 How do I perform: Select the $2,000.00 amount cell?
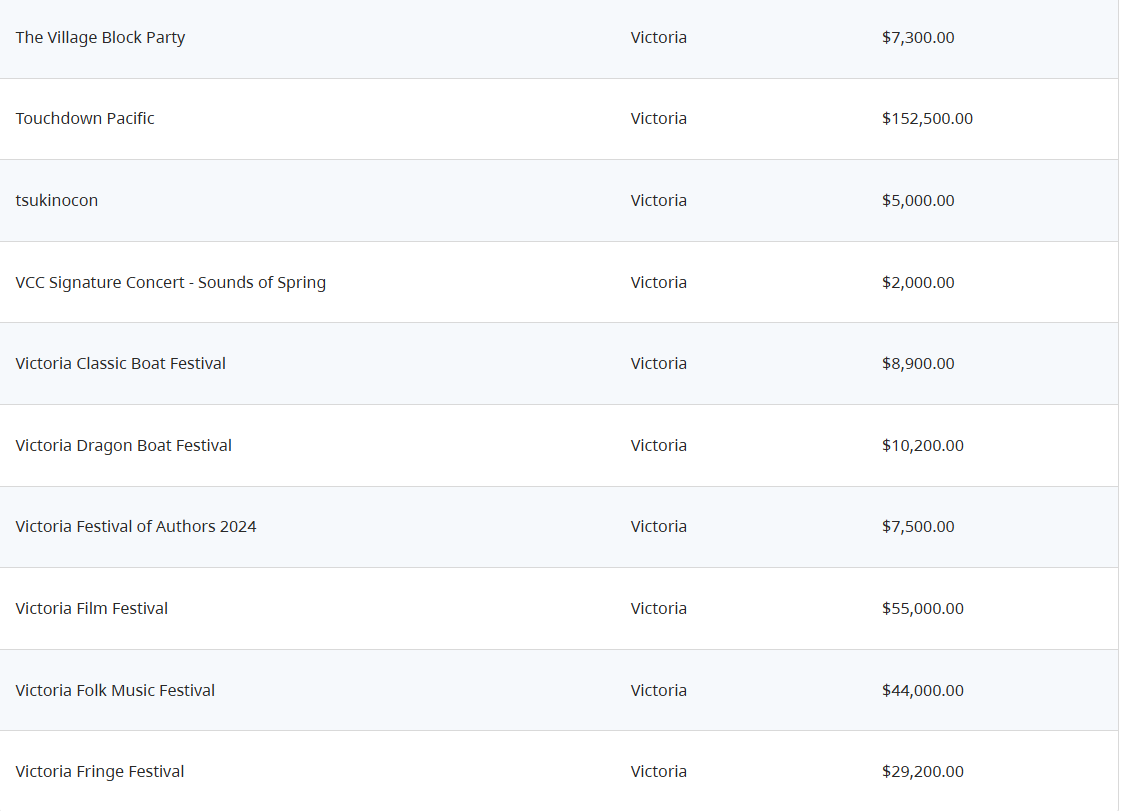coord(918,282)
